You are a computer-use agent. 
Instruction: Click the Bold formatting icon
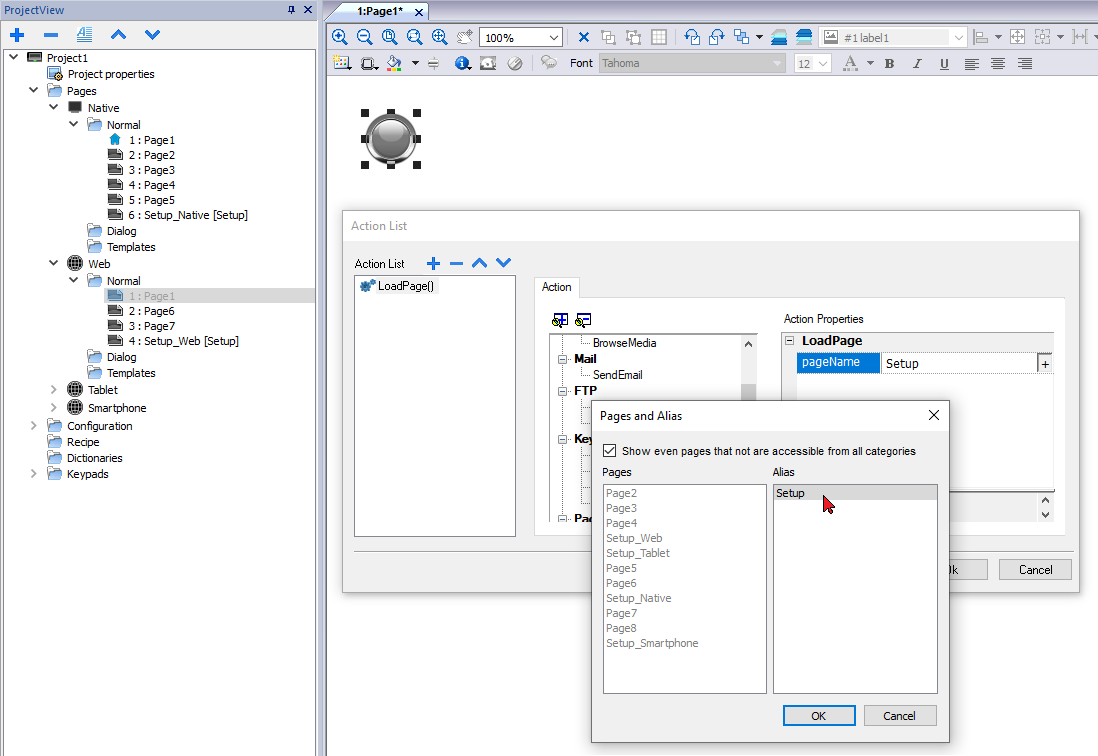click(x=890, y=63)
